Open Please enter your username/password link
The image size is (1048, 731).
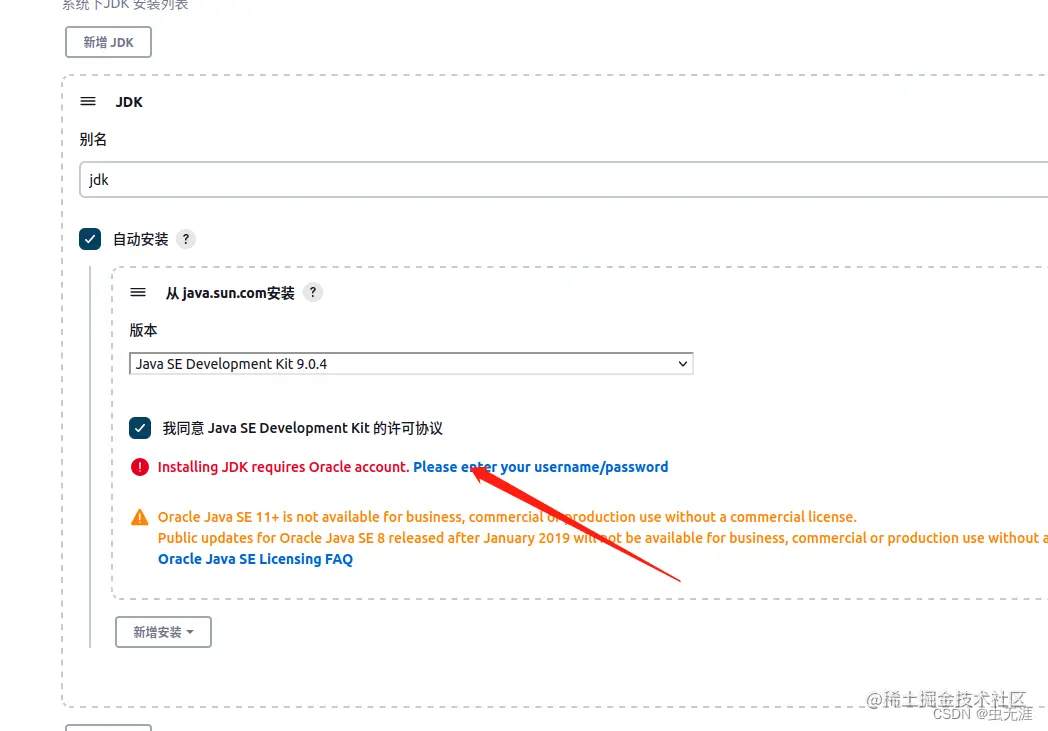tap(540, 467)
